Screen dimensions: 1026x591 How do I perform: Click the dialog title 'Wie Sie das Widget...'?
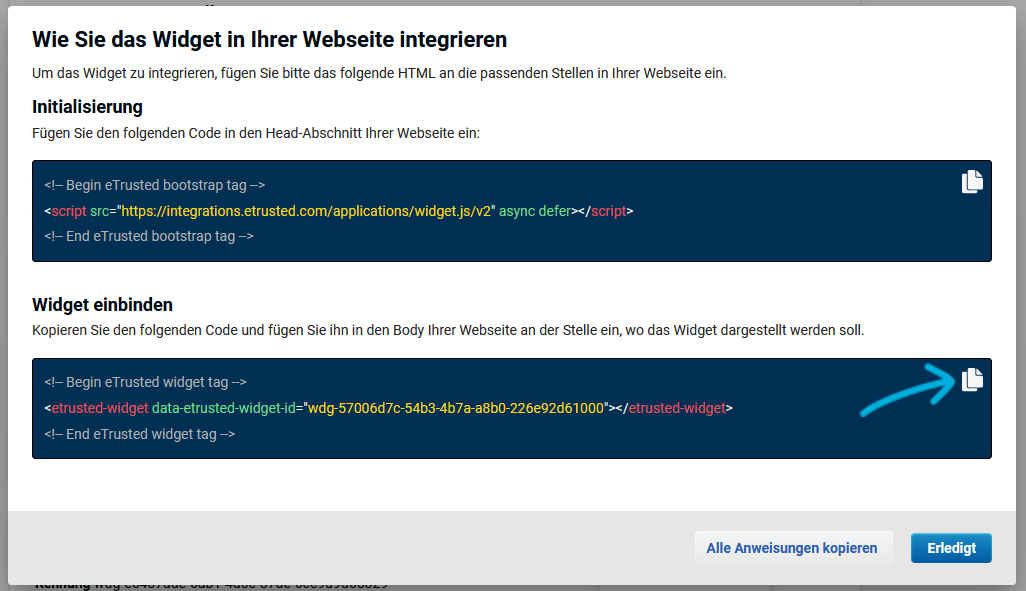(x=270, y=39)
